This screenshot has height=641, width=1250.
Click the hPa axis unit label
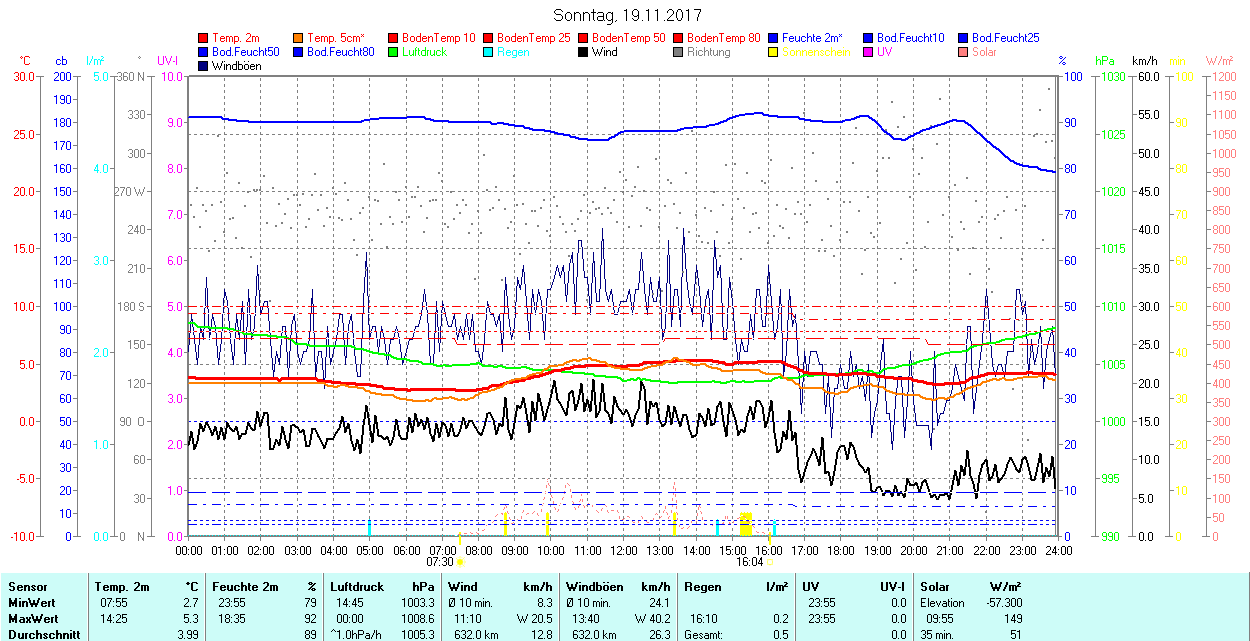click(1105, 61)
